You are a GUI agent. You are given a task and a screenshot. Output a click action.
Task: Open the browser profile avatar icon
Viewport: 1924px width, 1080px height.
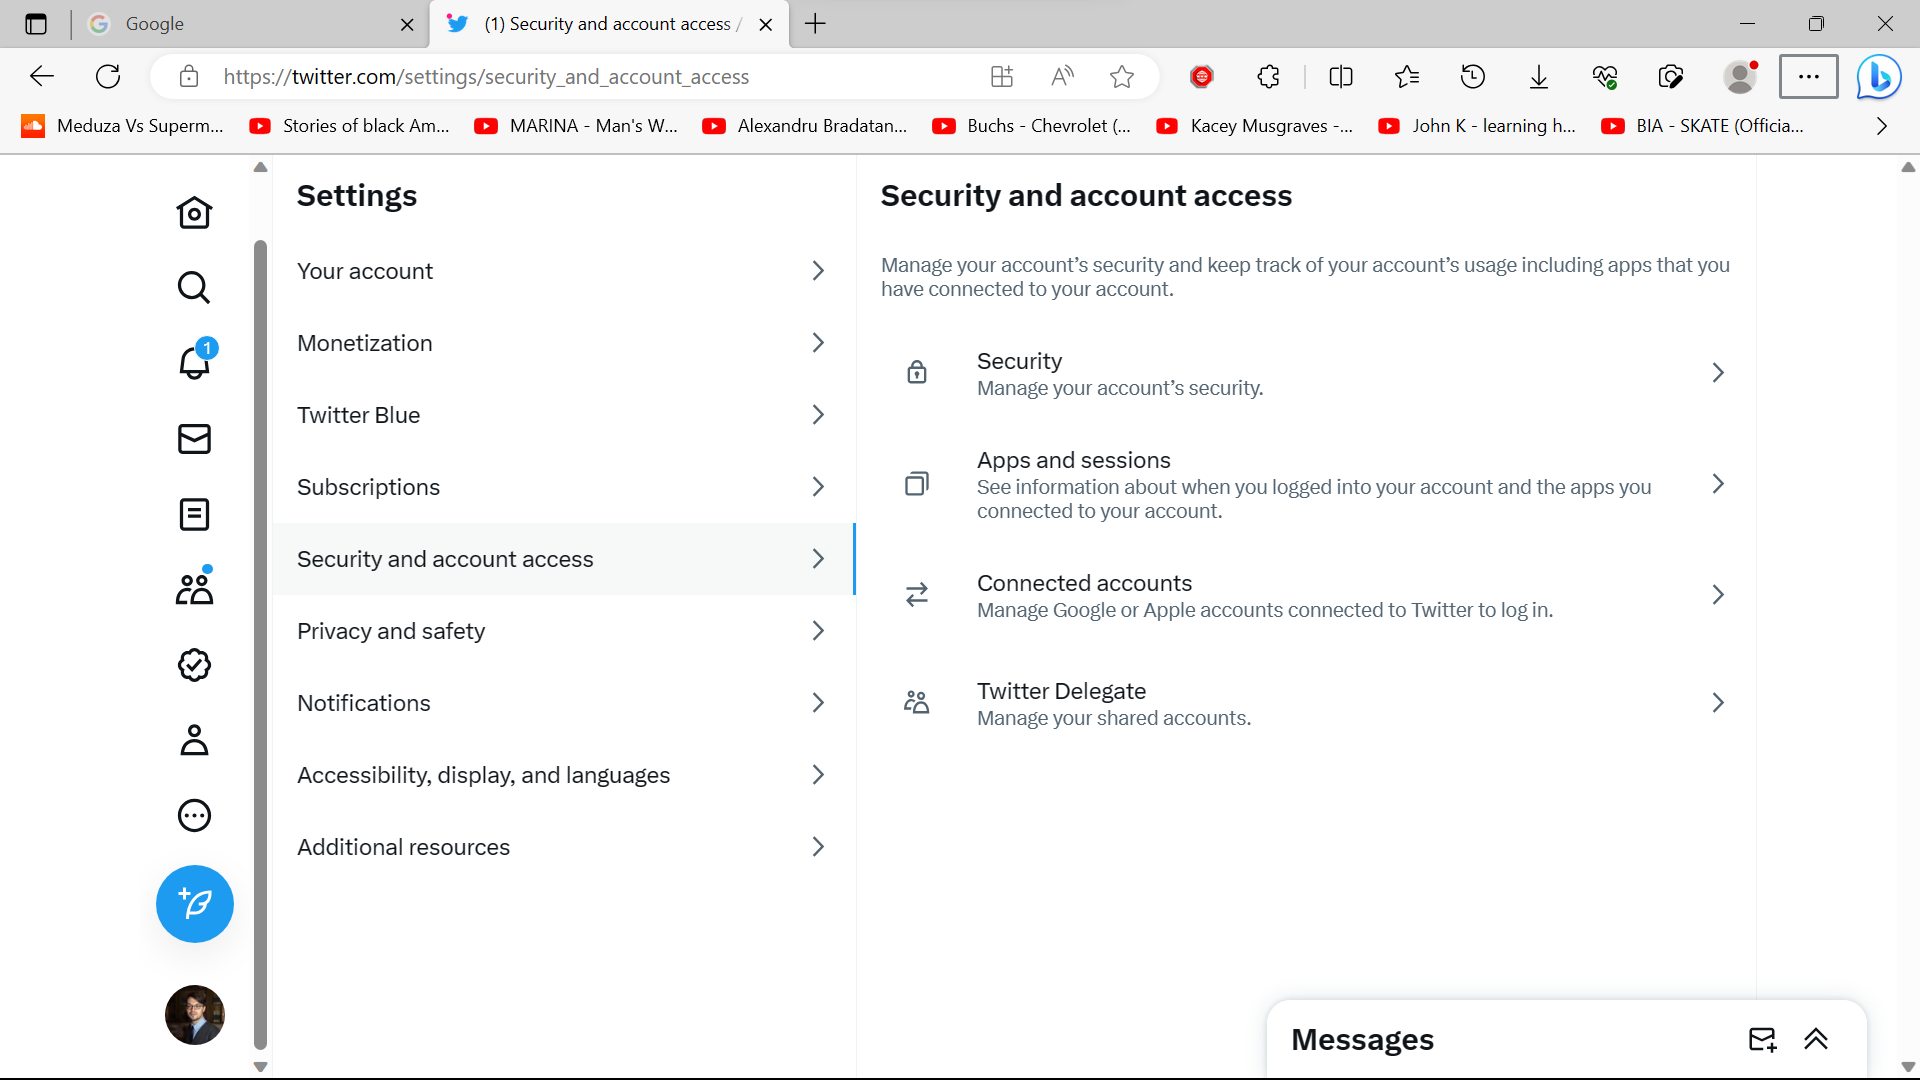(1740, 77)
